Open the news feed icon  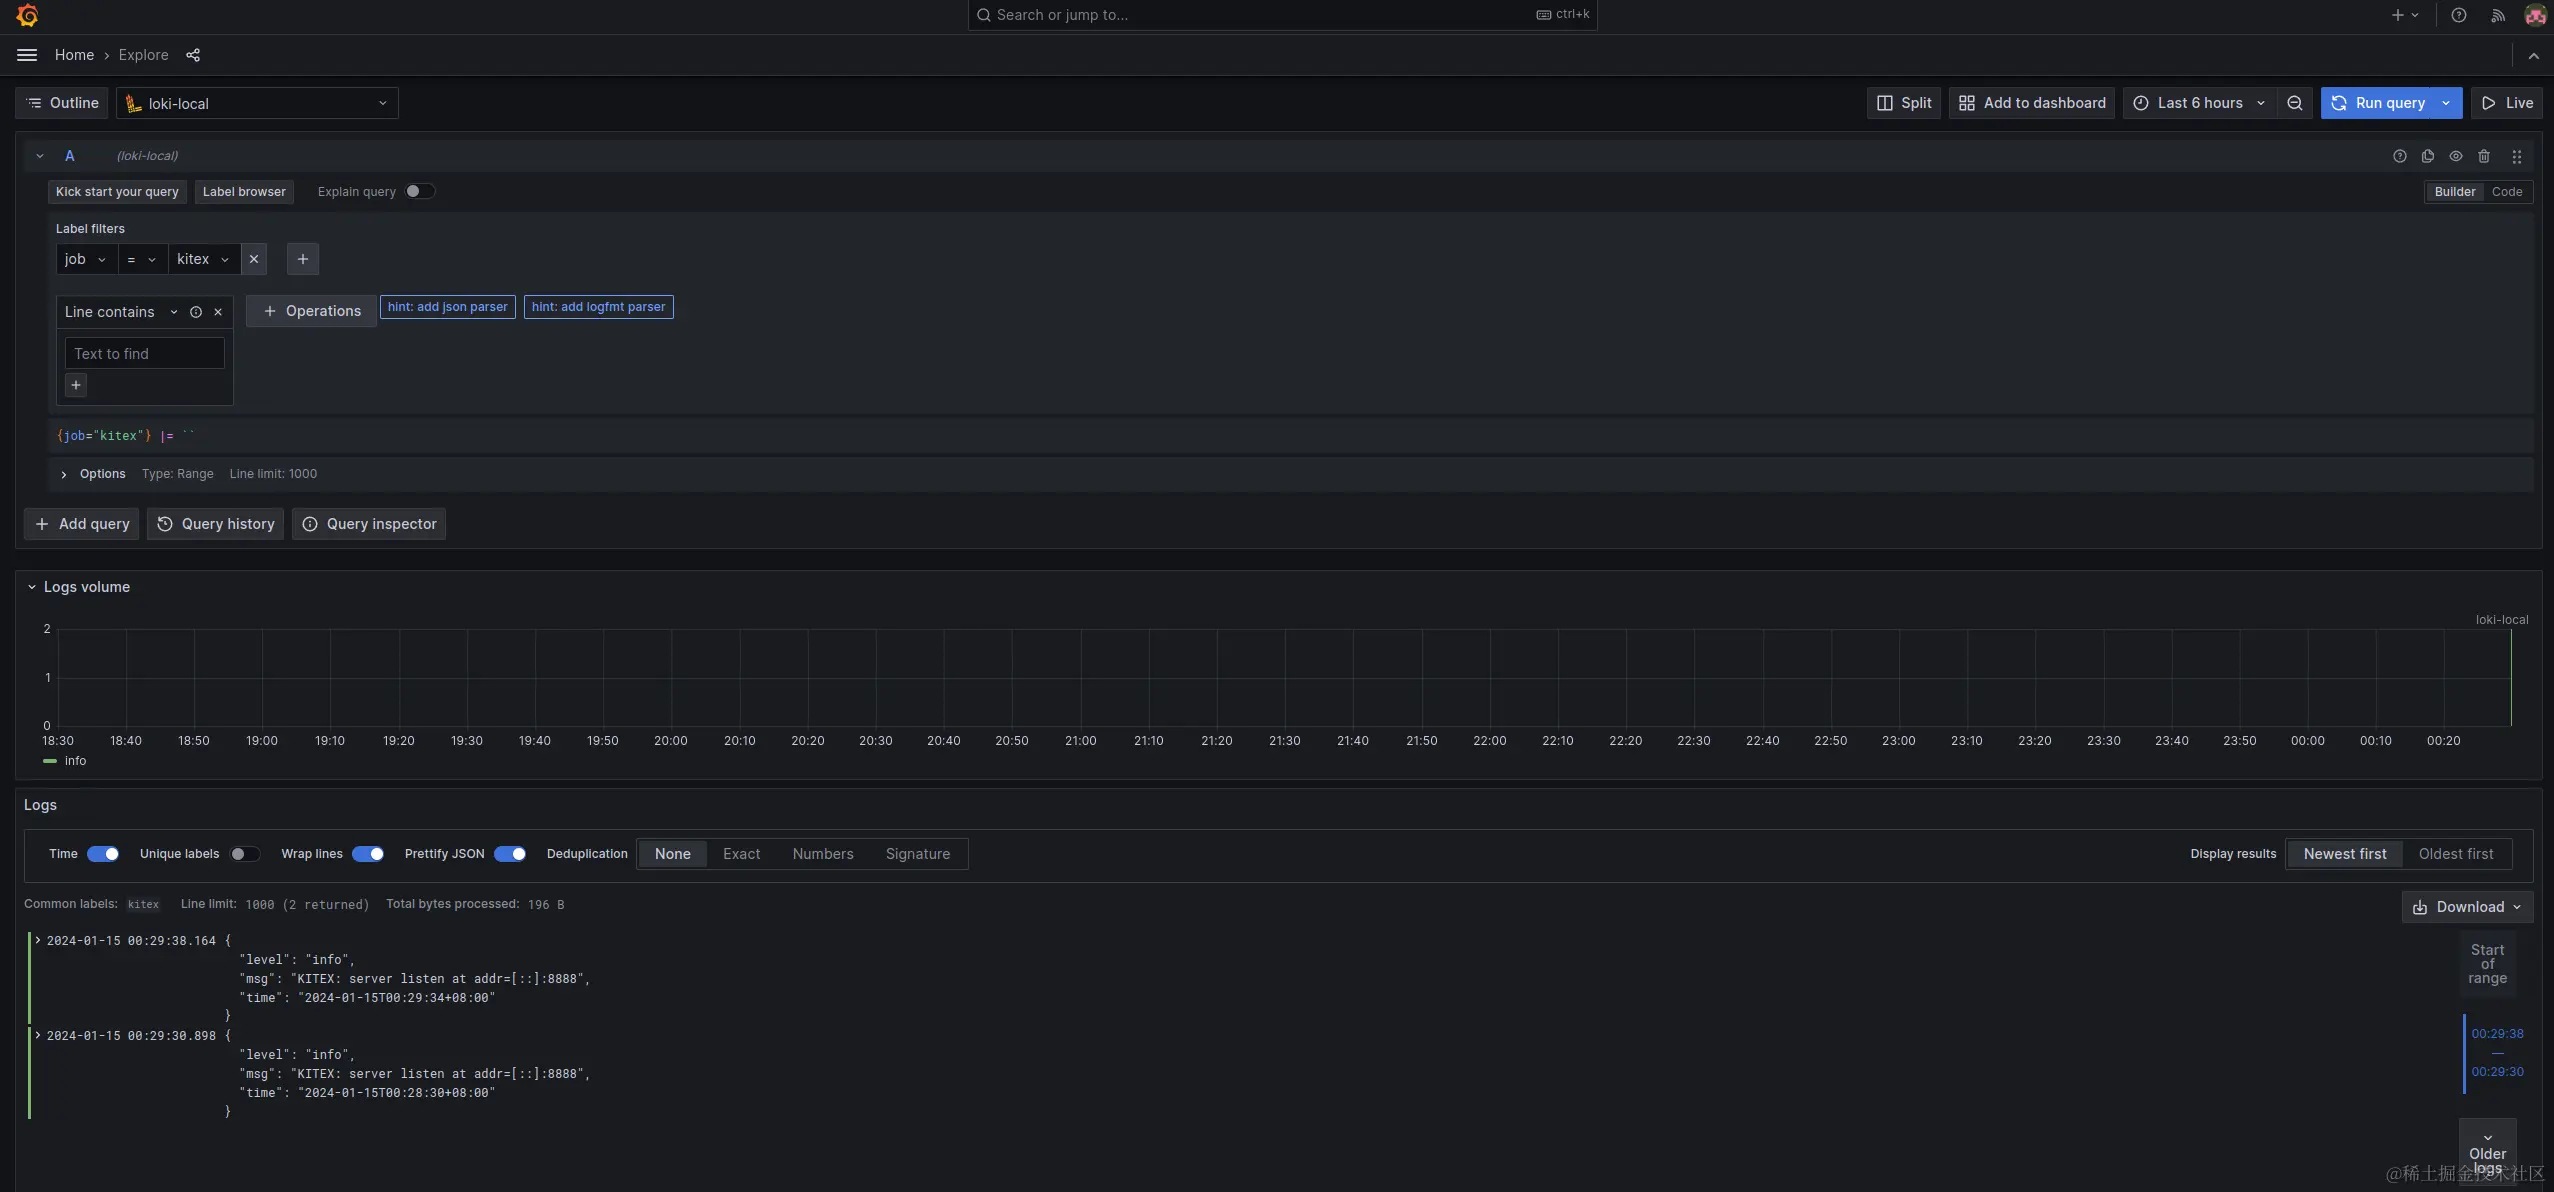(2497, 15)
